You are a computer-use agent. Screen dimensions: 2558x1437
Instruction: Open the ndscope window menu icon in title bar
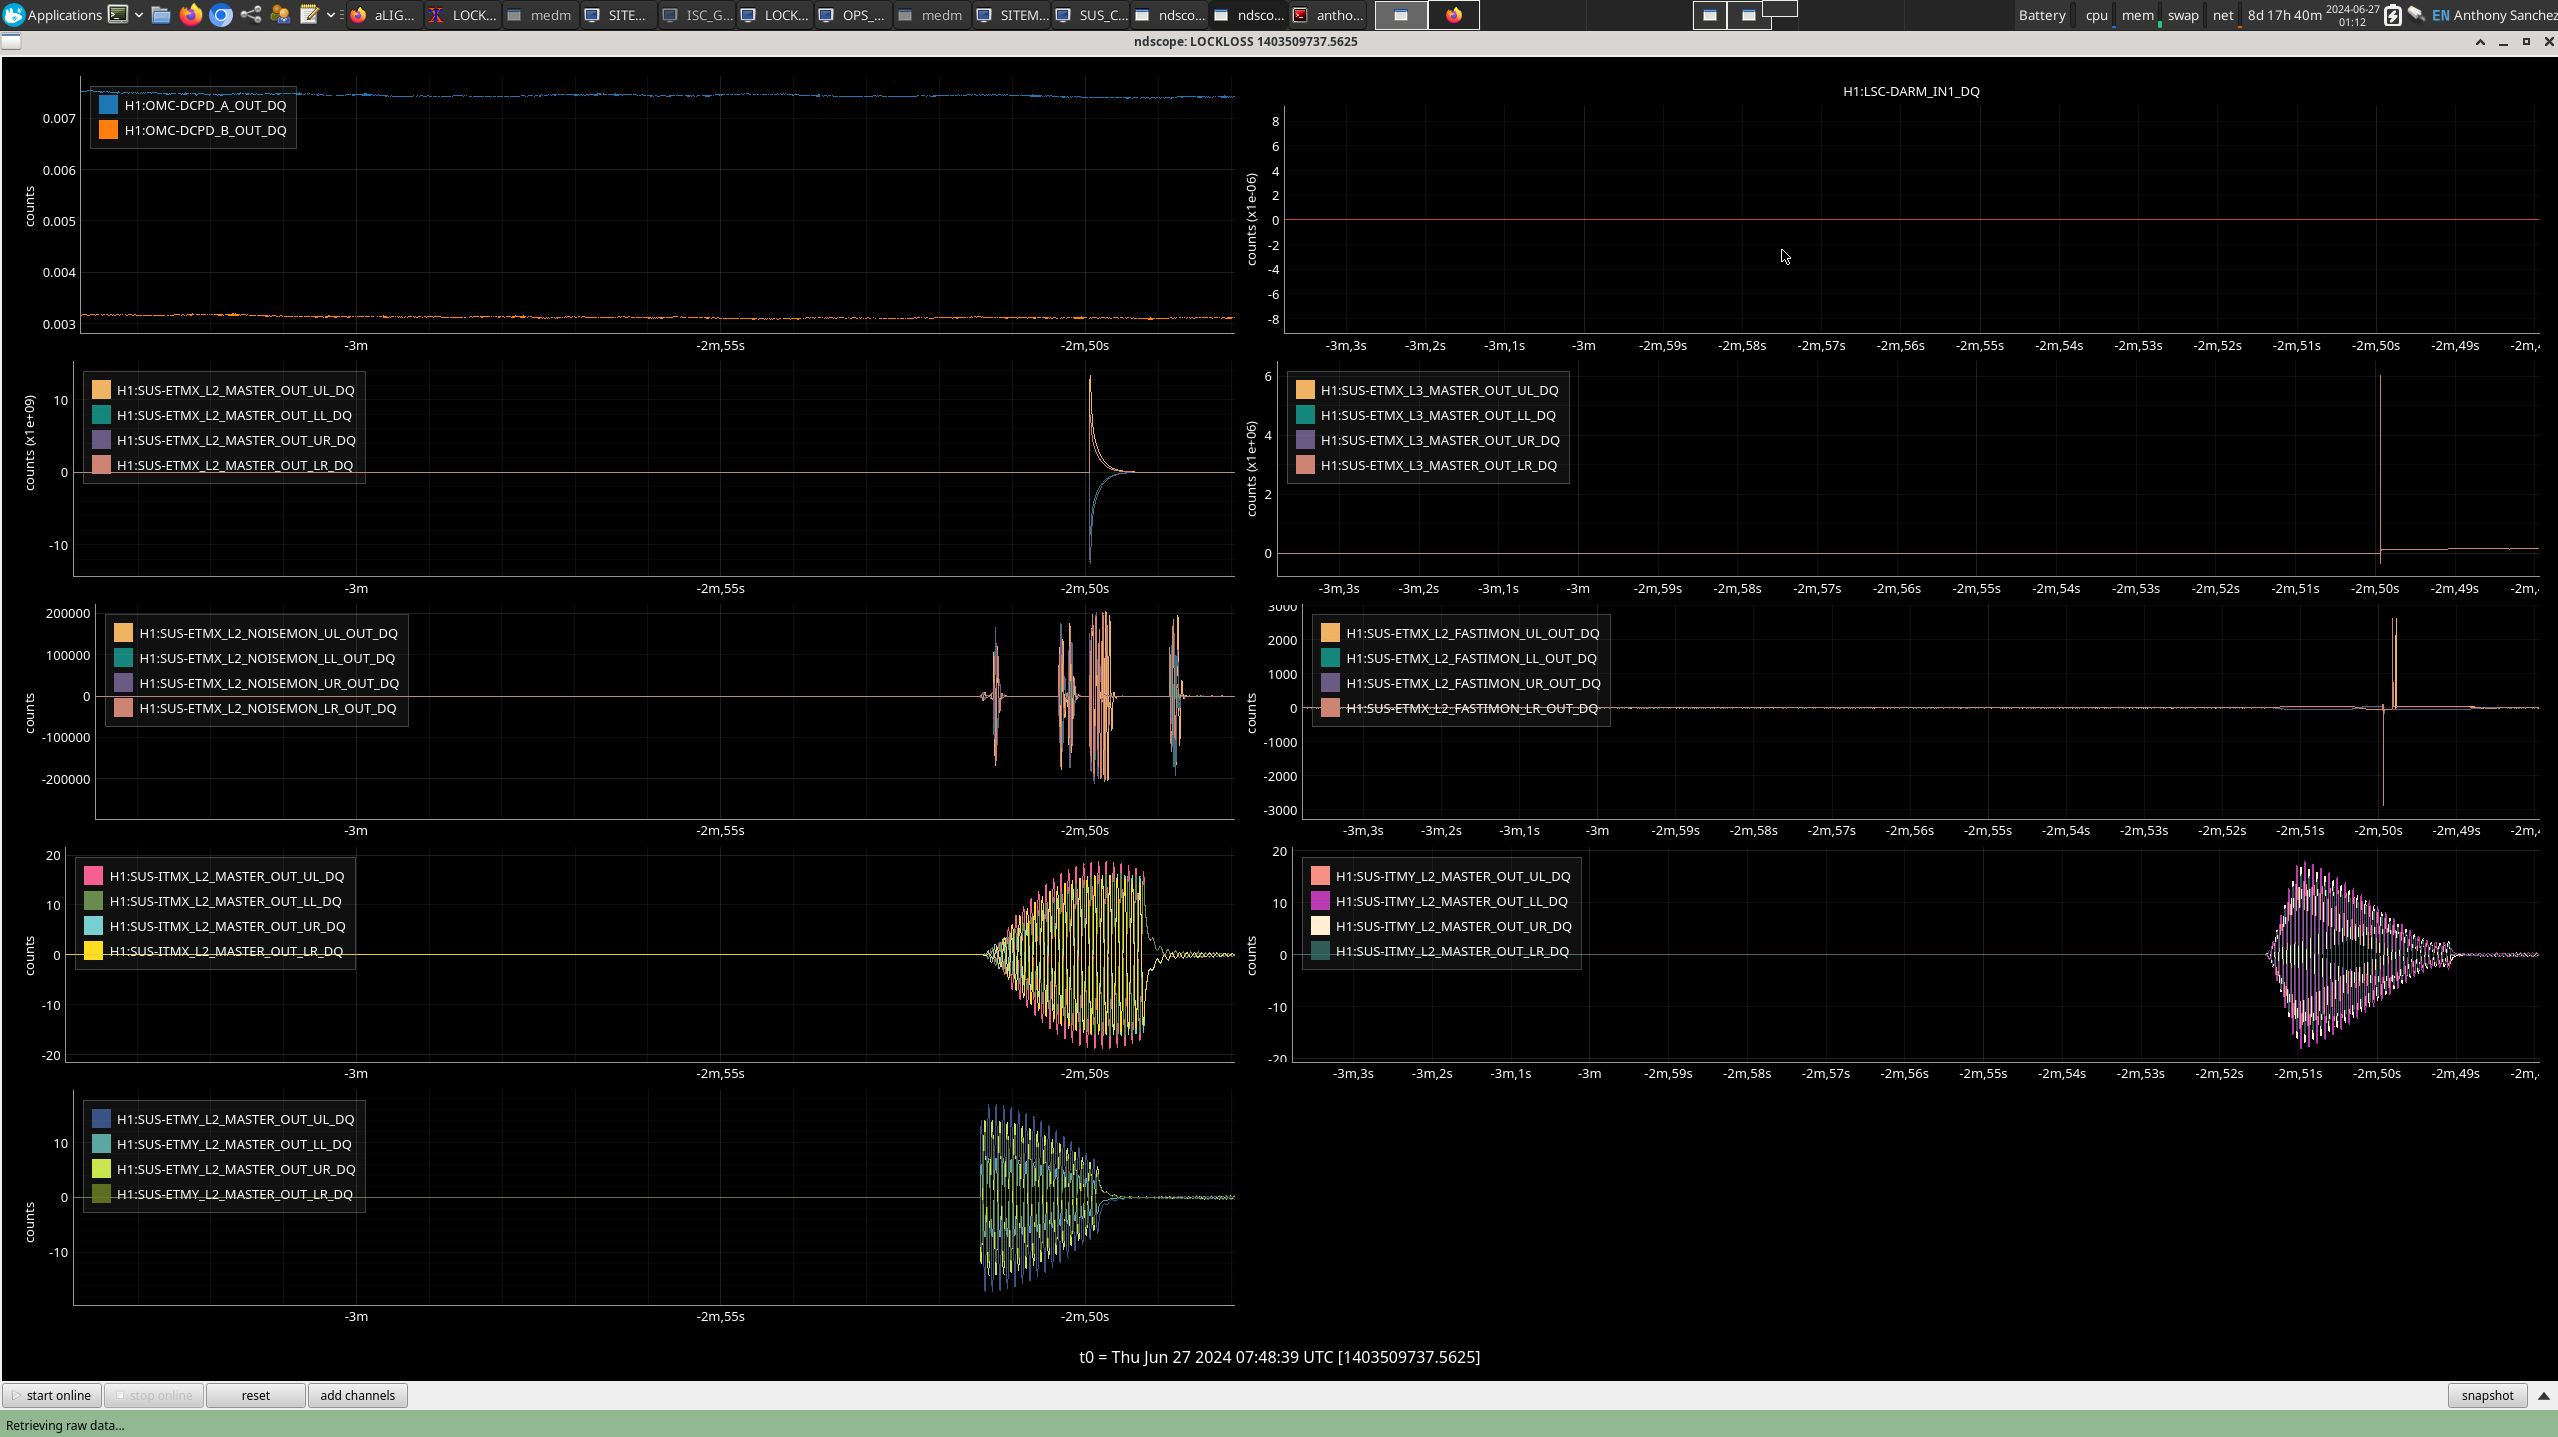(11, 41)
